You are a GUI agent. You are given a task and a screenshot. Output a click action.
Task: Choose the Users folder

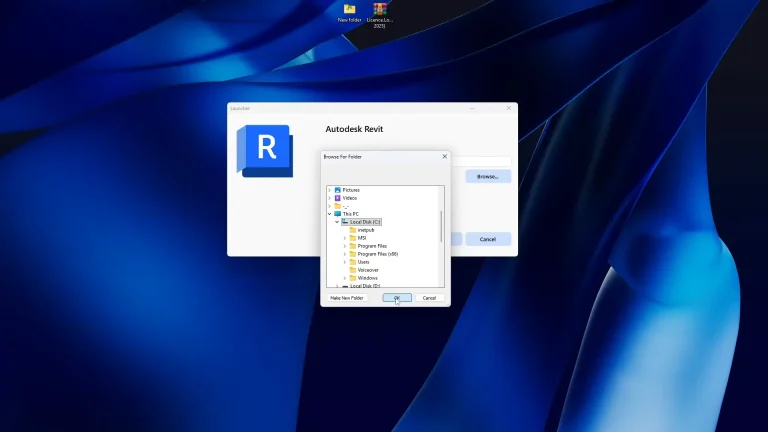363,262
